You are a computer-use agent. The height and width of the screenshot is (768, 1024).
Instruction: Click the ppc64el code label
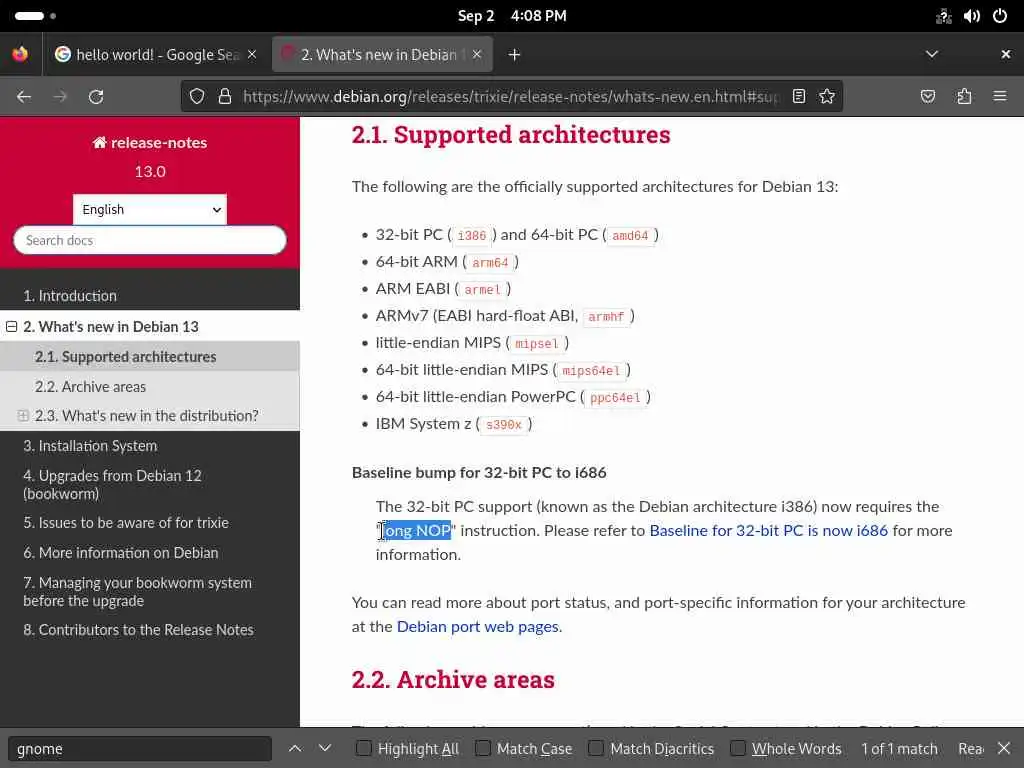point(615,398)
